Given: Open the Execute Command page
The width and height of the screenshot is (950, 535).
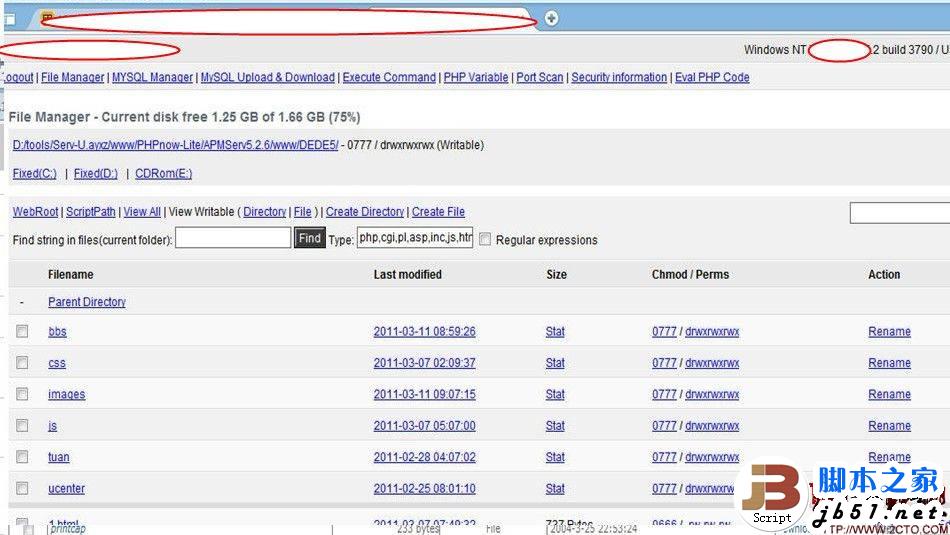Looking at the screenshot, I should (x=389, y=77).
